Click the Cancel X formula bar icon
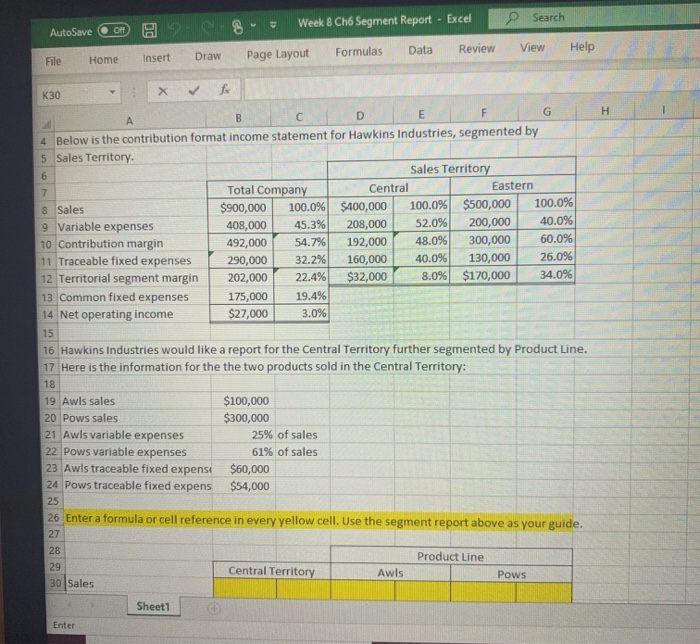Screen dimensions: 700x644 coord(163,91)
